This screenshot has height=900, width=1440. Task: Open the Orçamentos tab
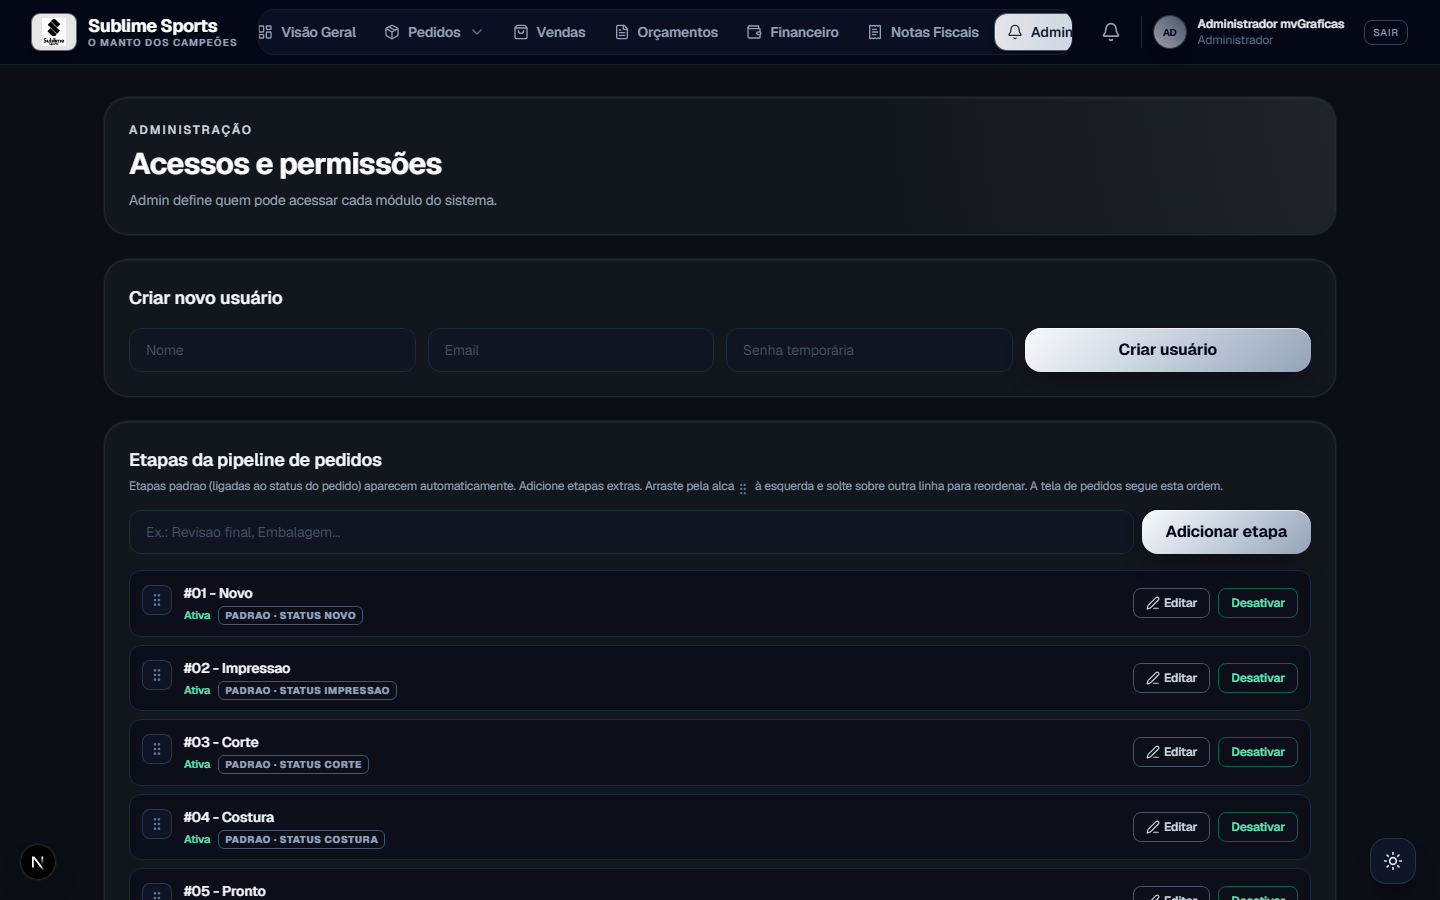tap(666, 32)
